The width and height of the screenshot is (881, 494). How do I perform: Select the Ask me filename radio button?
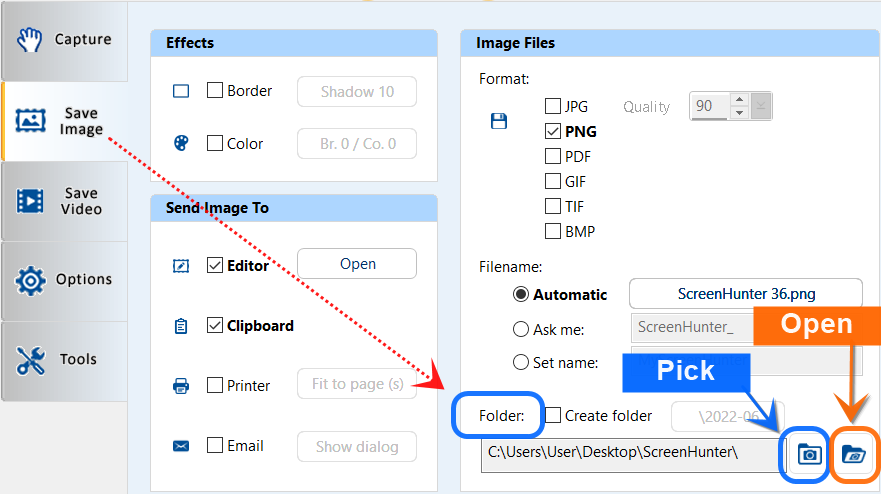pyautogui.click(x=521, y=329)
